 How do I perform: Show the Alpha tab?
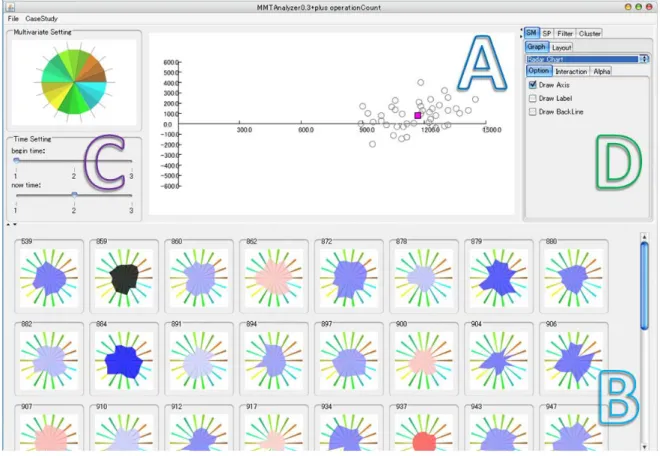coord(601,71)
